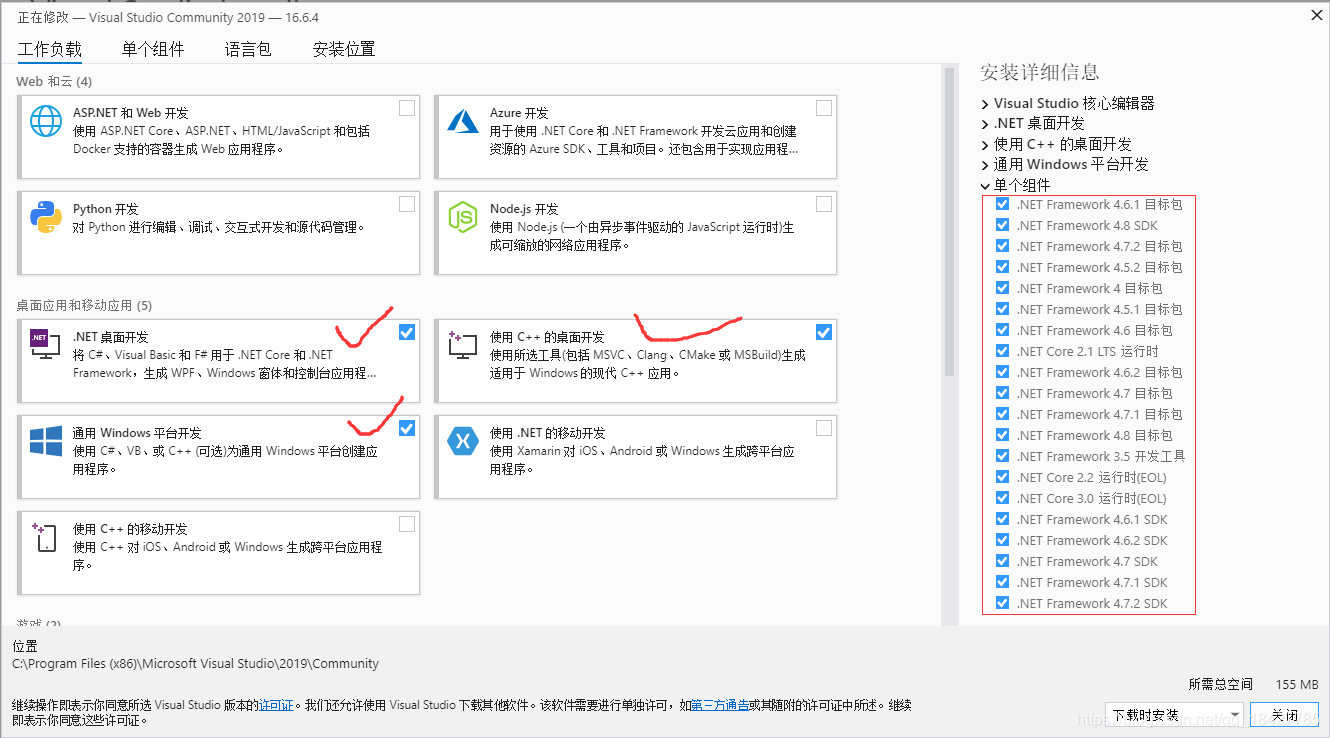Image resolution: width=1330 pixels, height=738 pixels.
Task: Close the installer window with X
Action: 1314,14
